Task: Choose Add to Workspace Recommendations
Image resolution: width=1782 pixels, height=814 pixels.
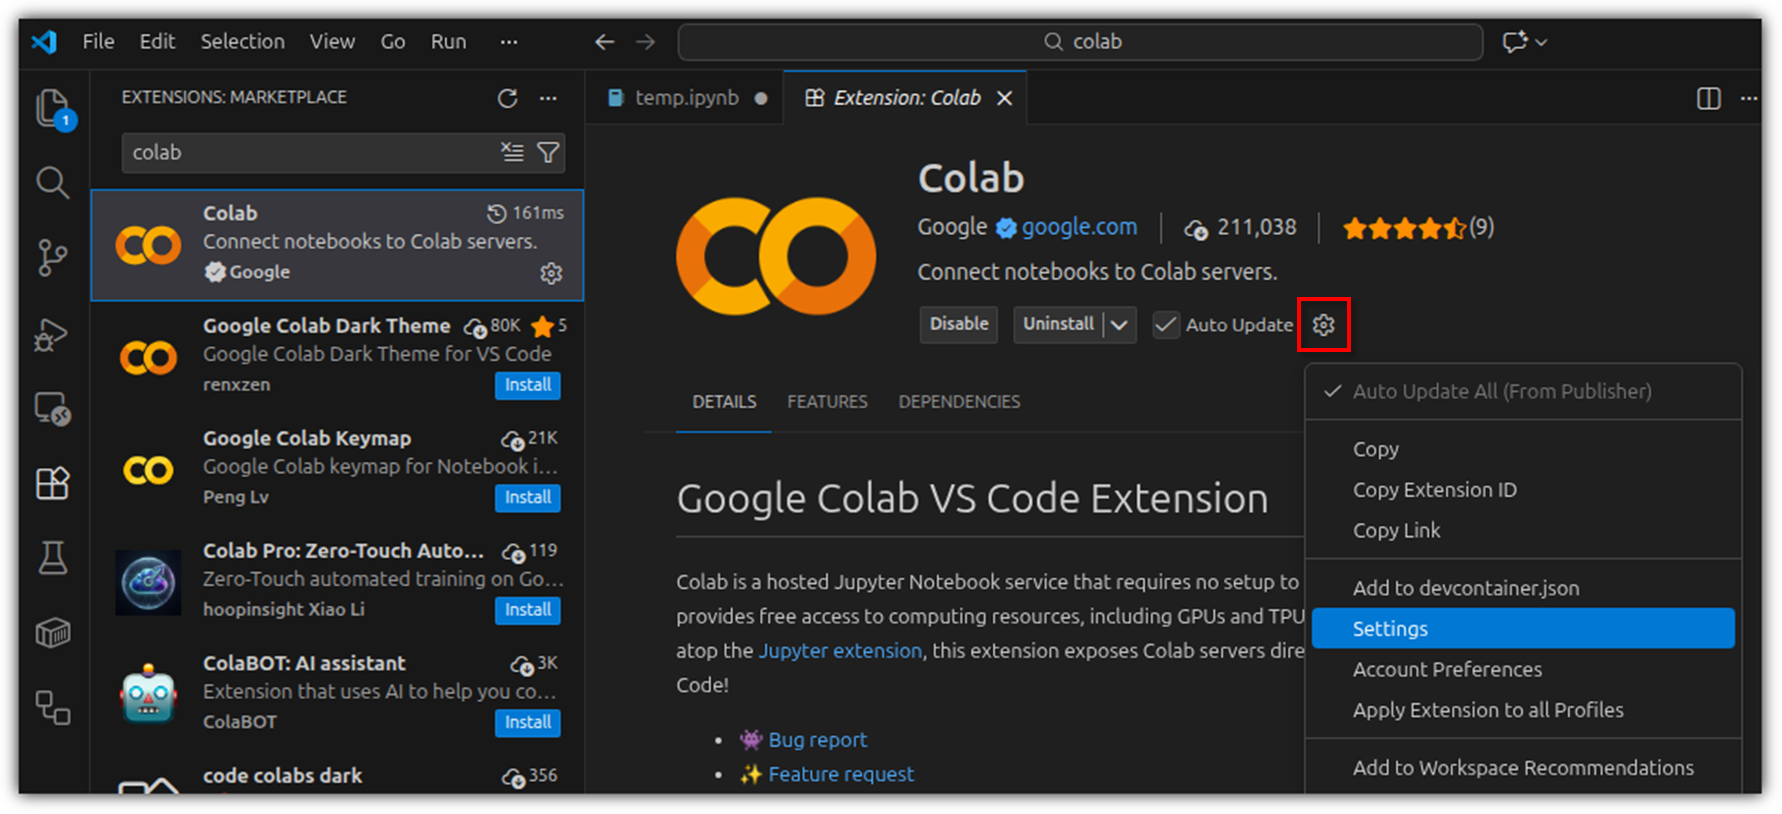Action: pos(1523,768)
